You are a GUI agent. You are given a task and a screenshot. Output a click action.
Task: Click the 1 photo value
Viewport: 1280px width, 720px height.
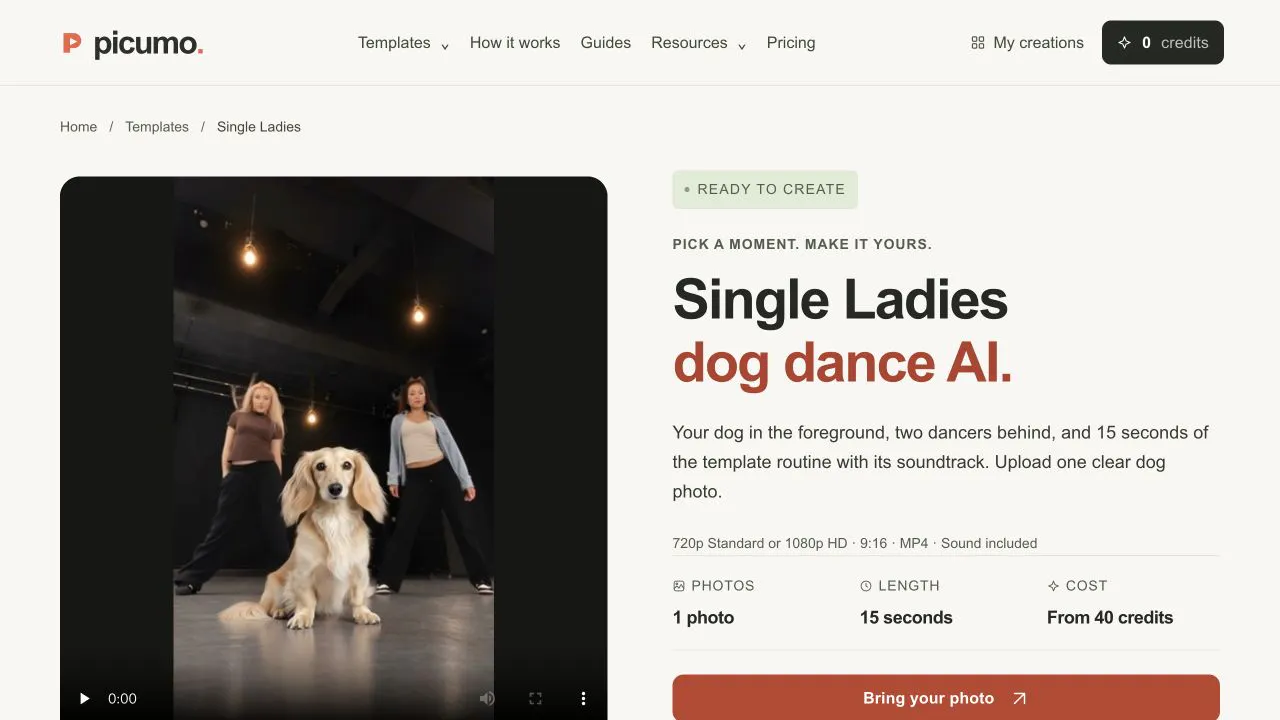[704, 618]
